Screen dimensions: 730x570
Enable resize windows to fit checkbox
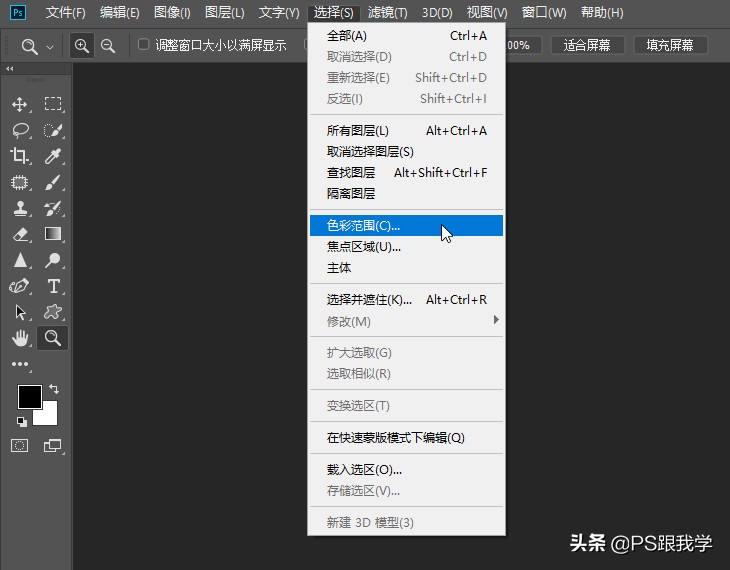pyautogui.click(x=143, y=45)
